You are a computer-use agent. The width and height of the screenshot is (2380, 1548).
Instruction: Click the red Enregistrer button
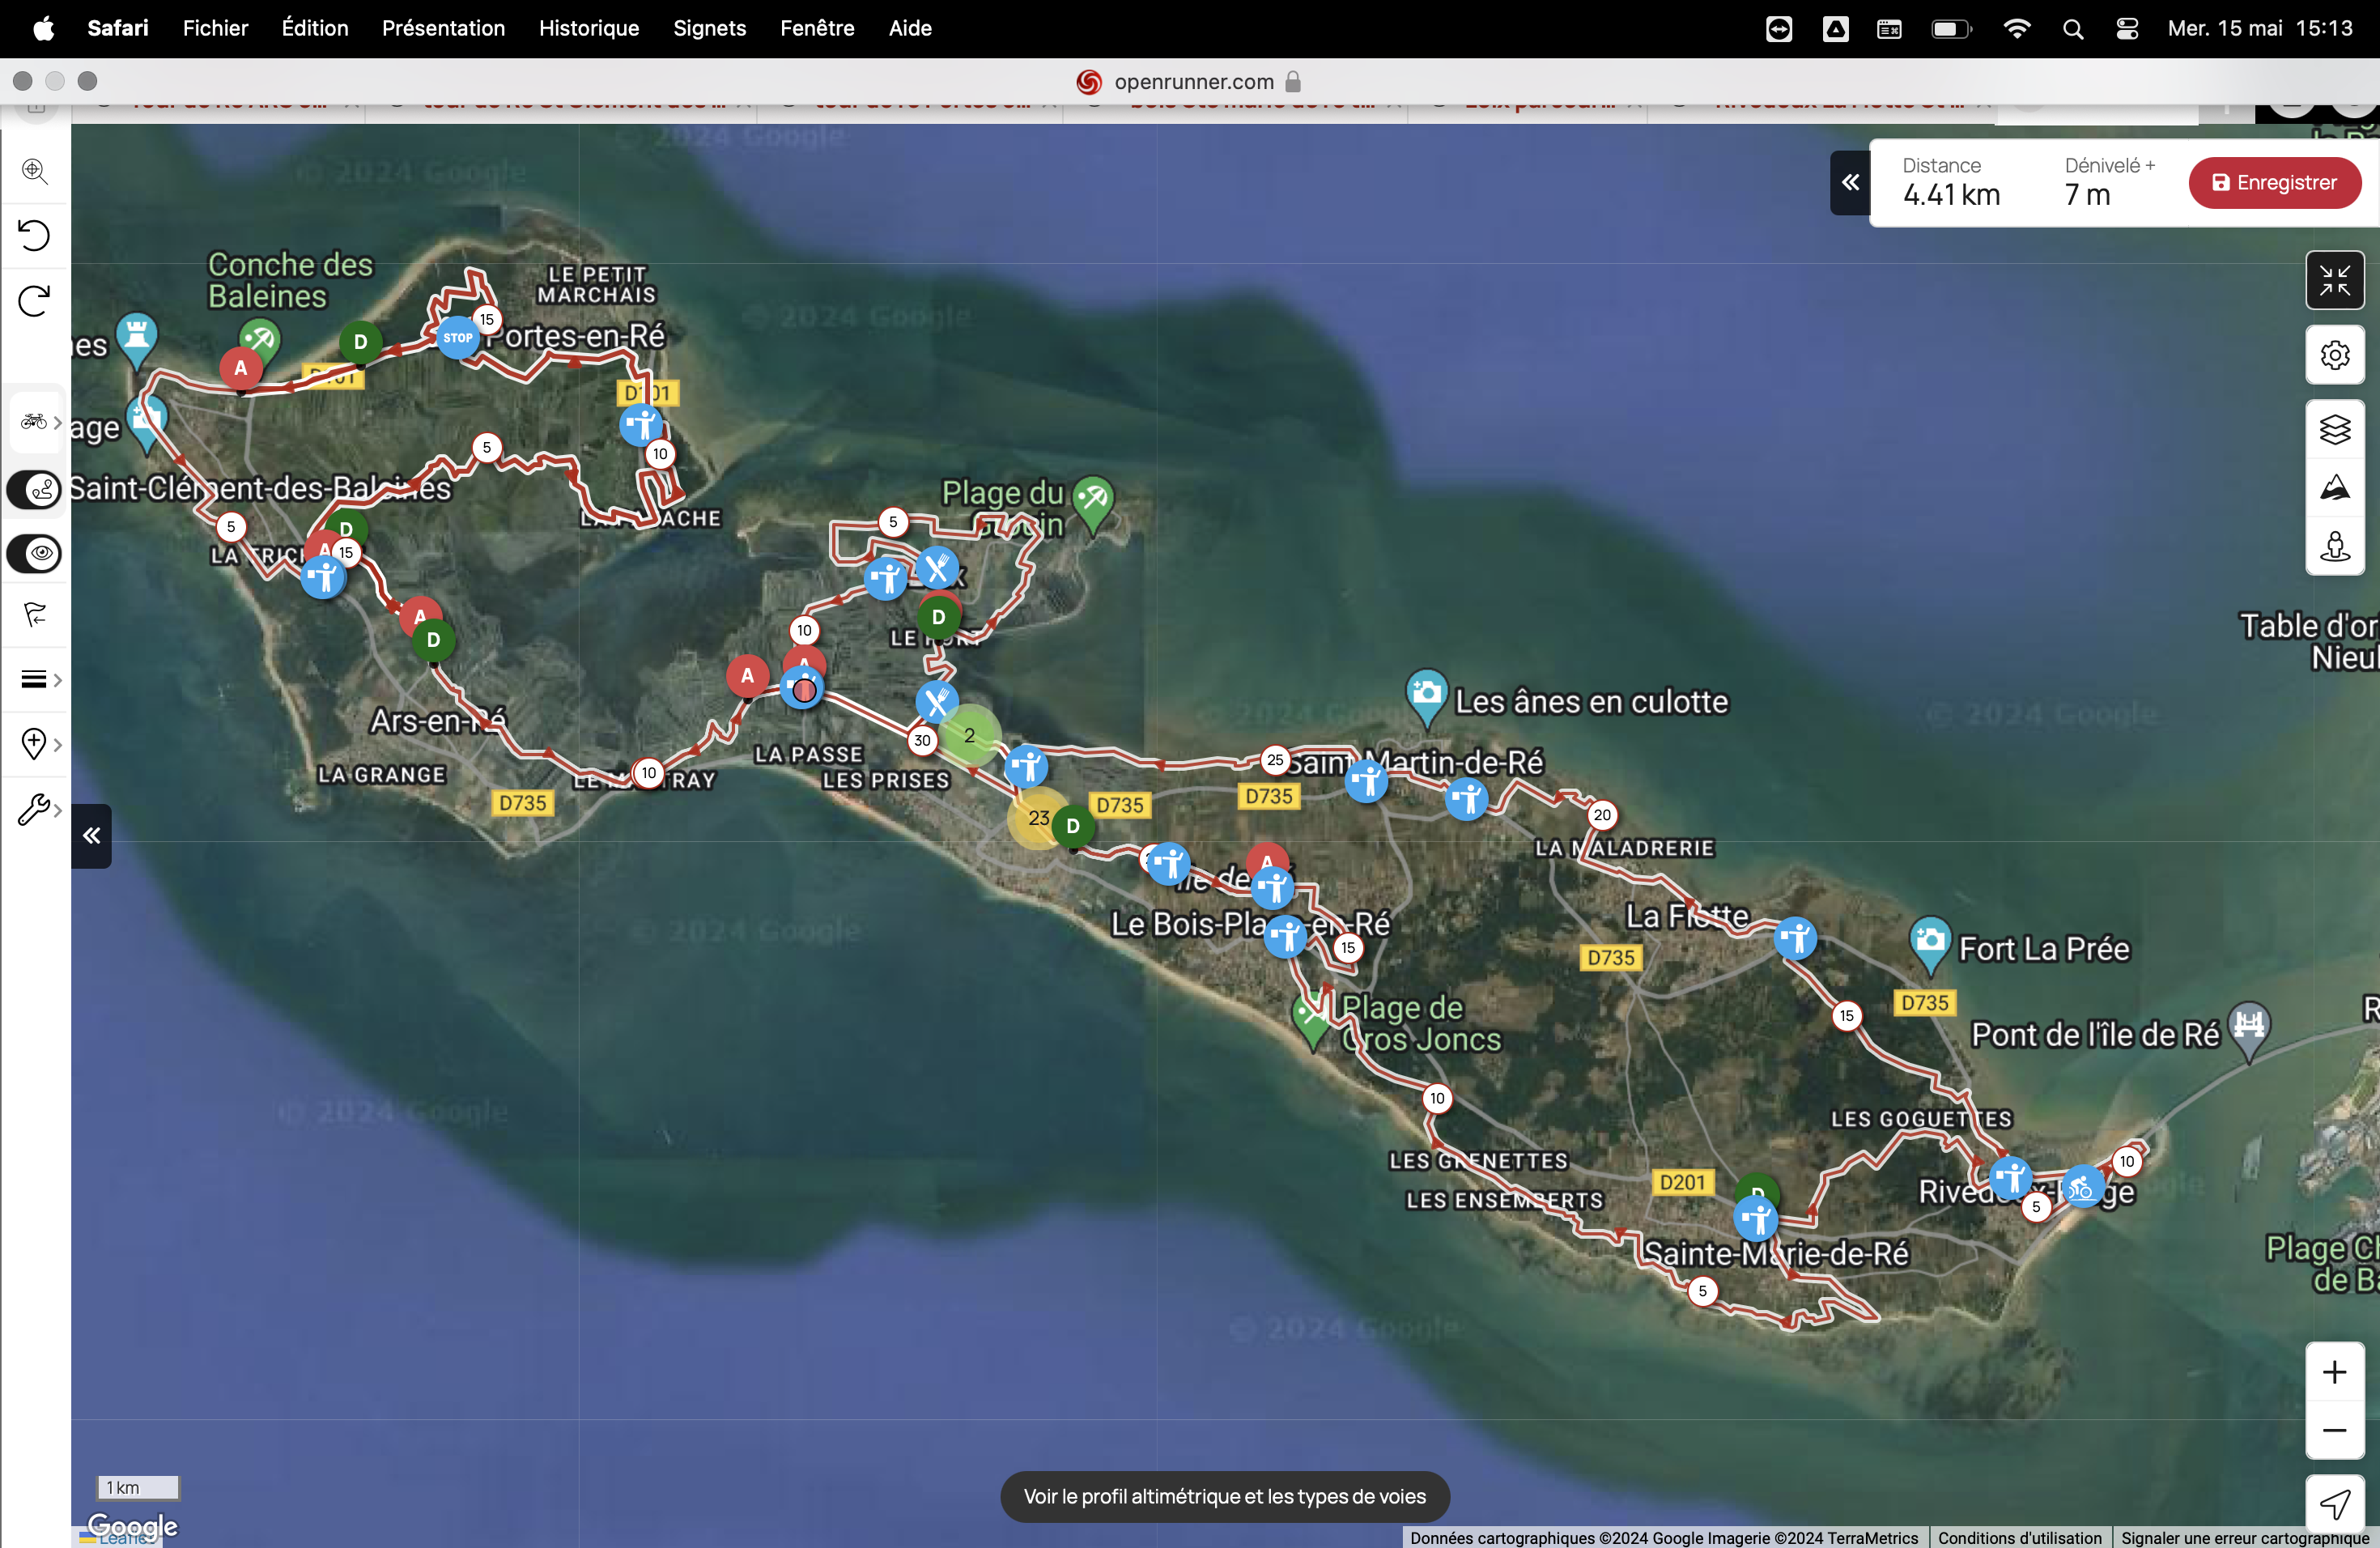coord(2274,183)
